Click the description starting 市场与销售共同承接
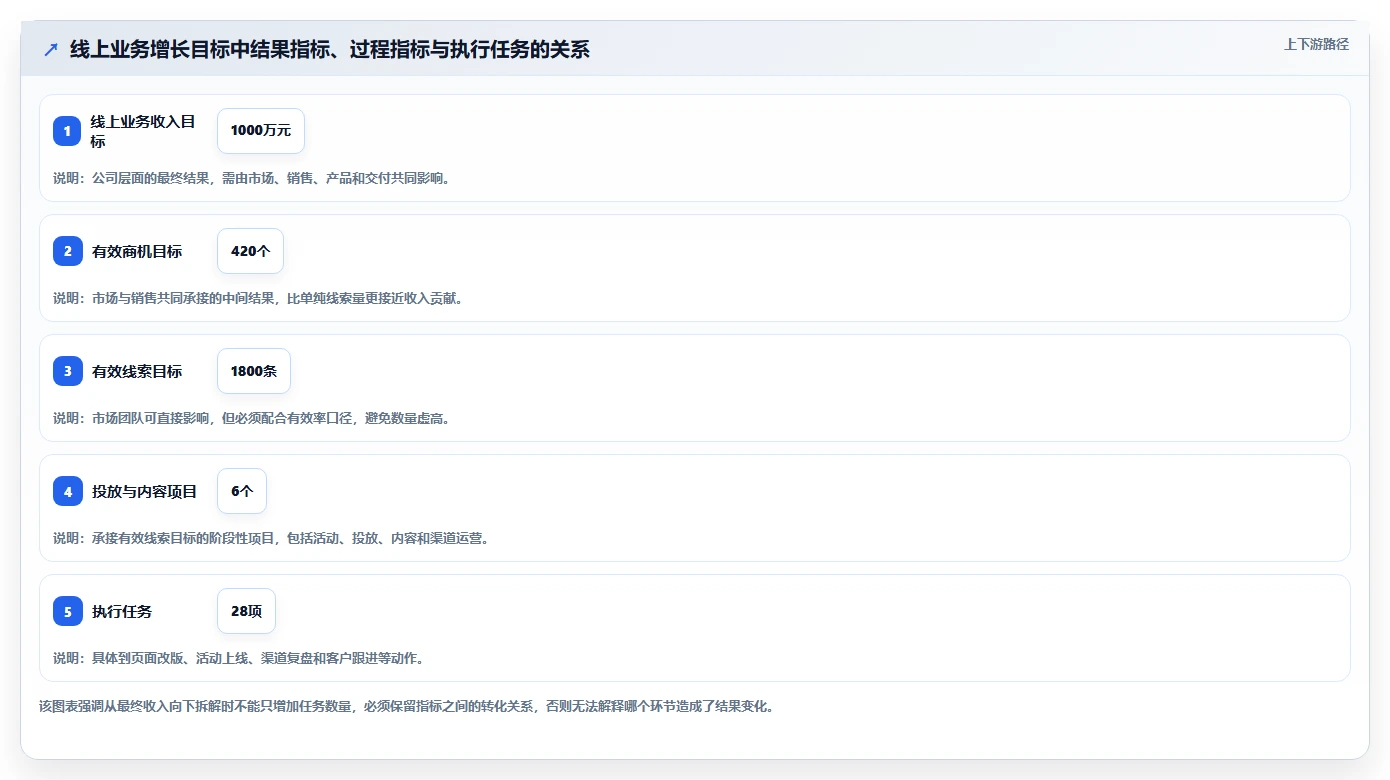The height and width of the screenshot is (780, 1390). 258,298
